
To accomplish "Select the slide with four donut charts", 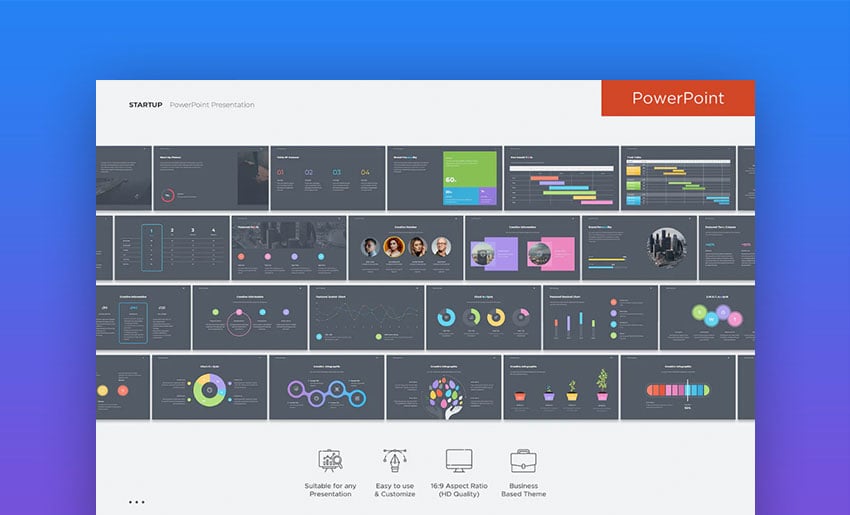I will [483, 317].
